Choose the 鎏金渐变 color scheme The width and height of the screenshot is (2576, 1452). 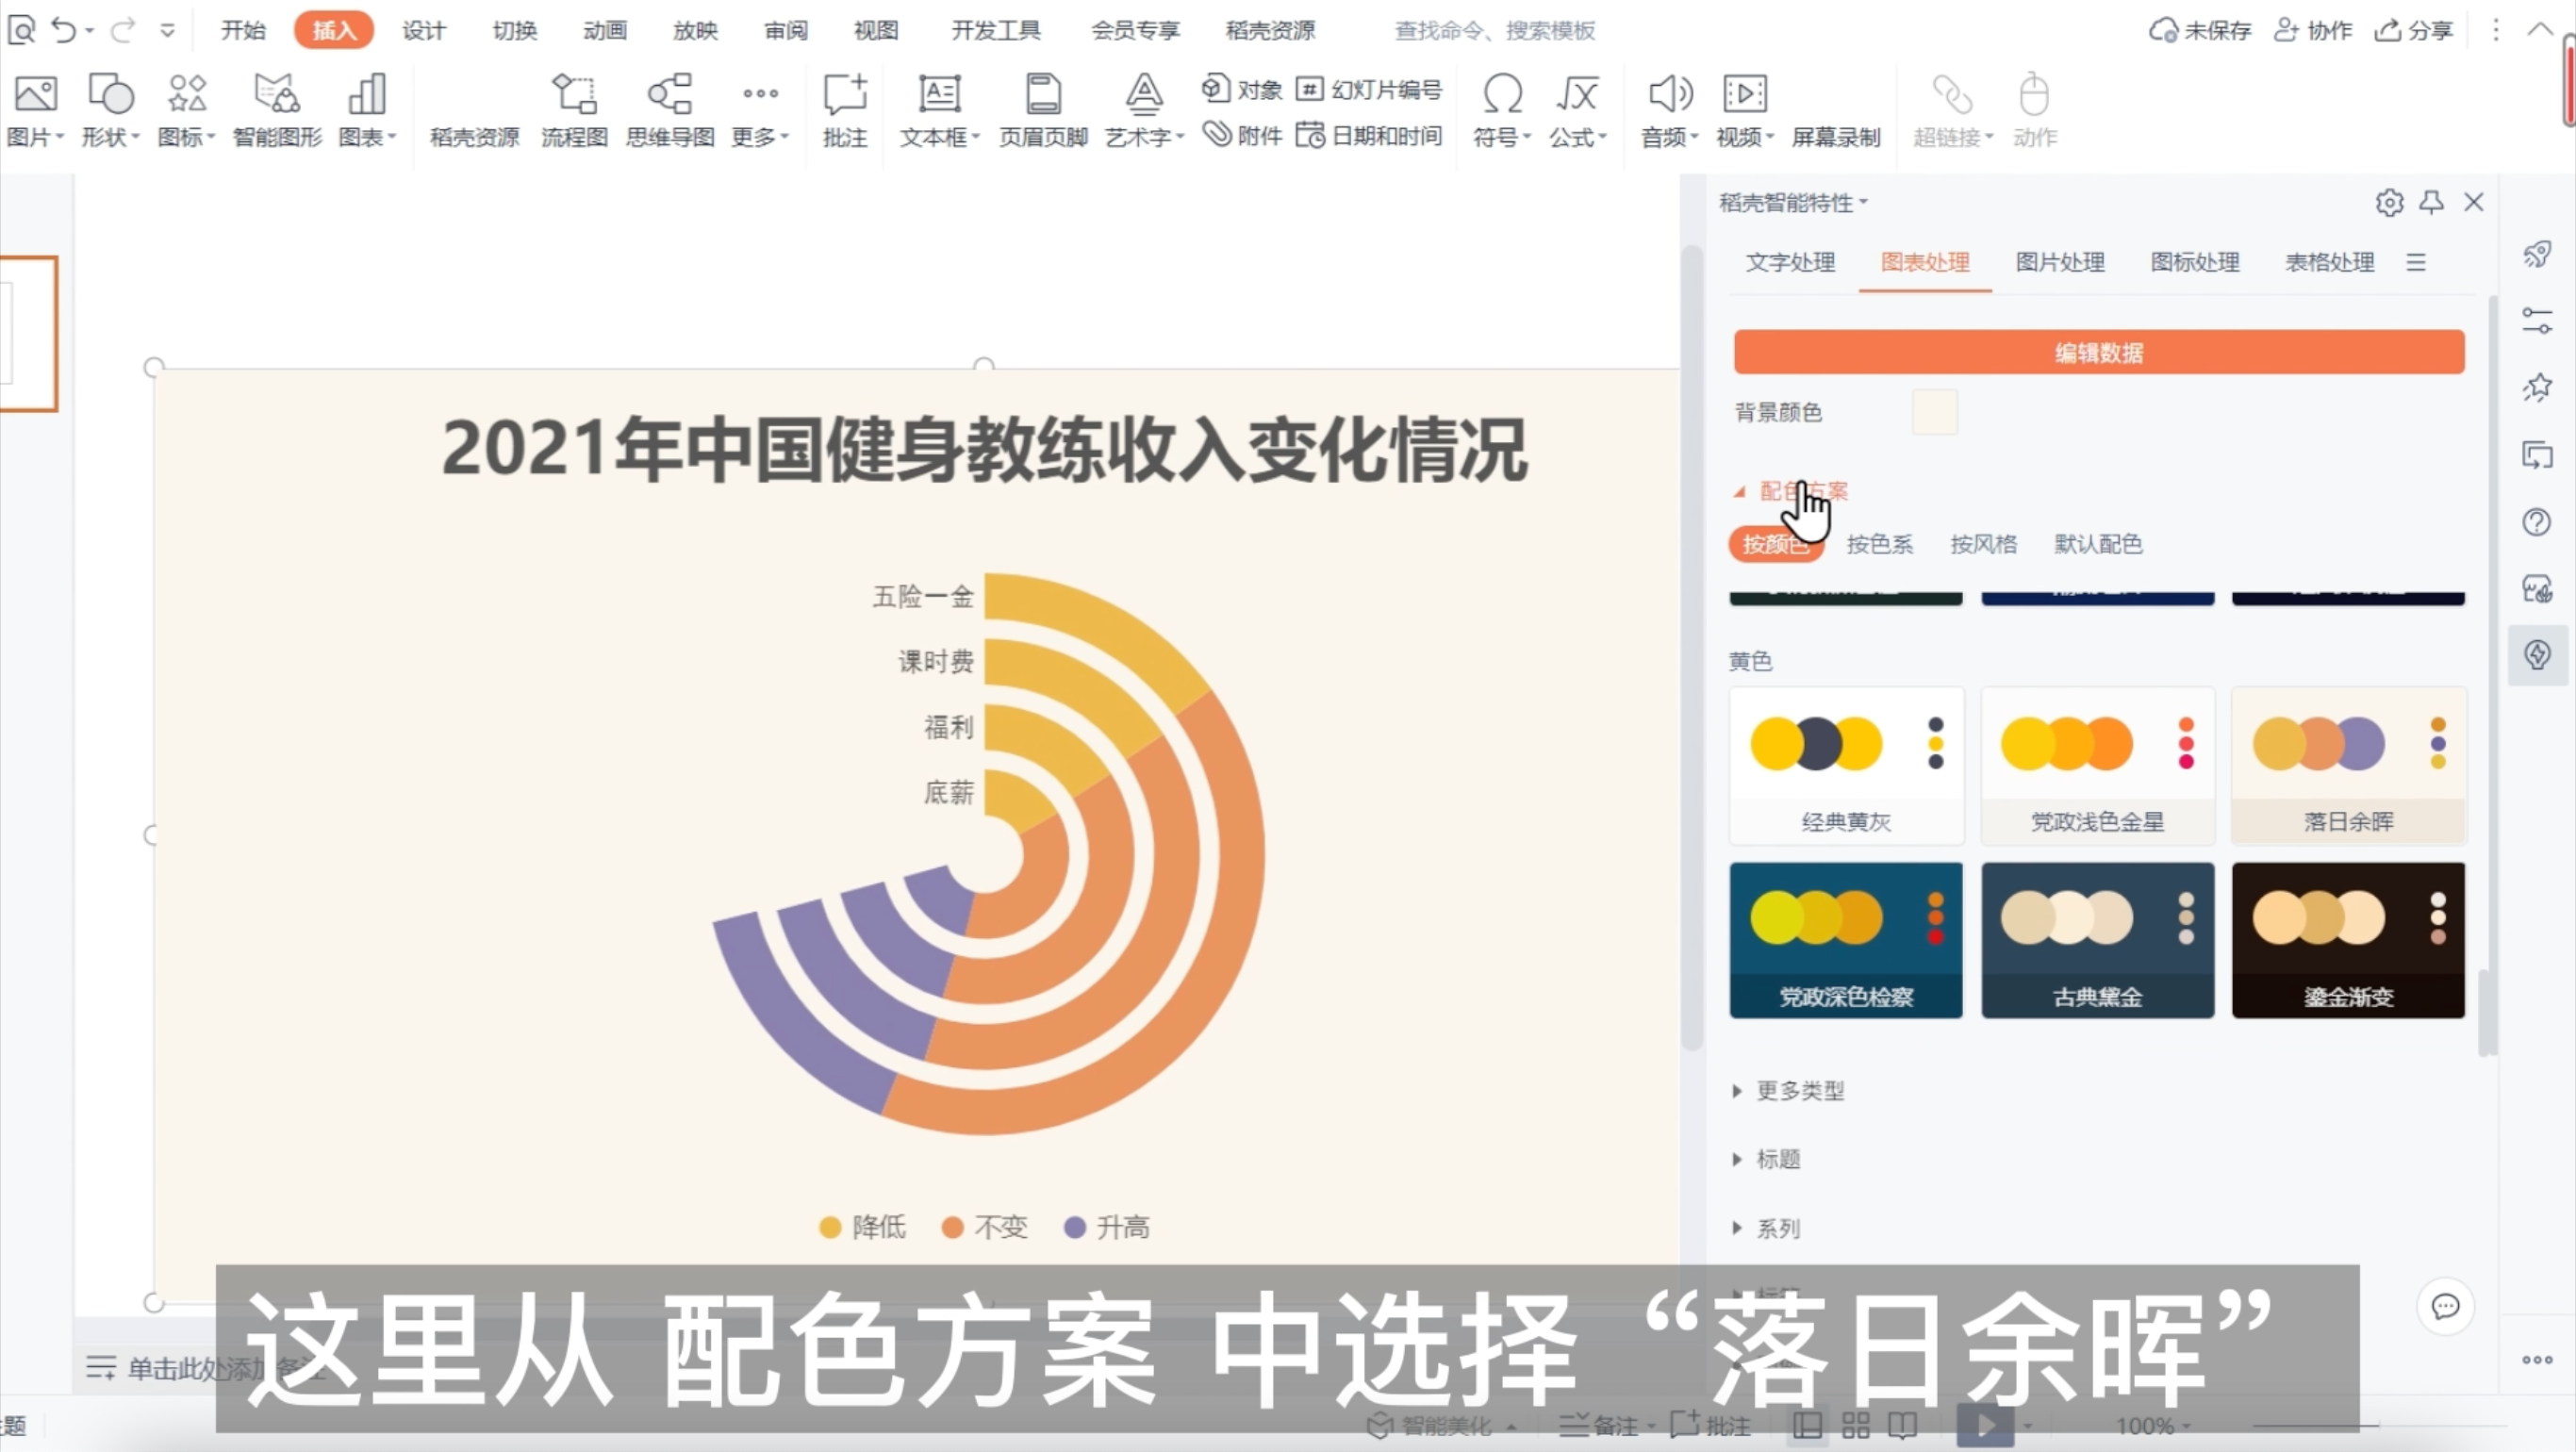(2348, 940)
